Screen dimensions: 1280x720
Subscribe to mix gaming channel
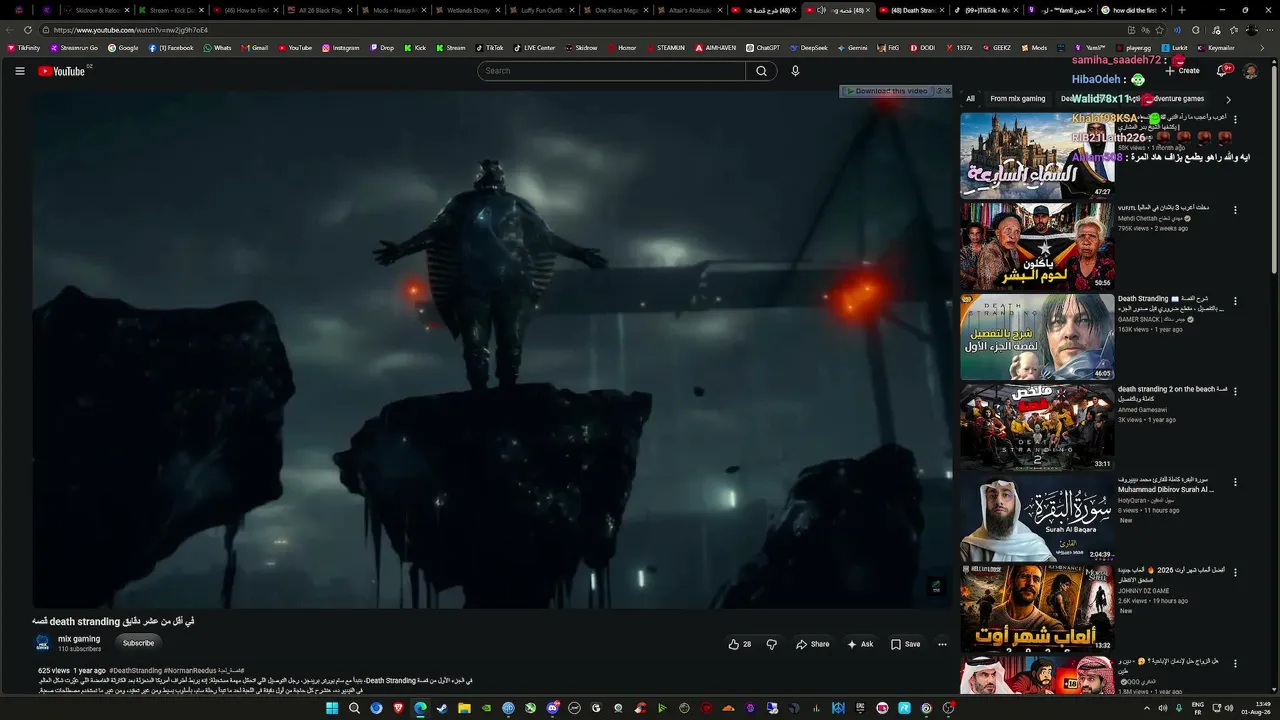[x=138, y=643]
